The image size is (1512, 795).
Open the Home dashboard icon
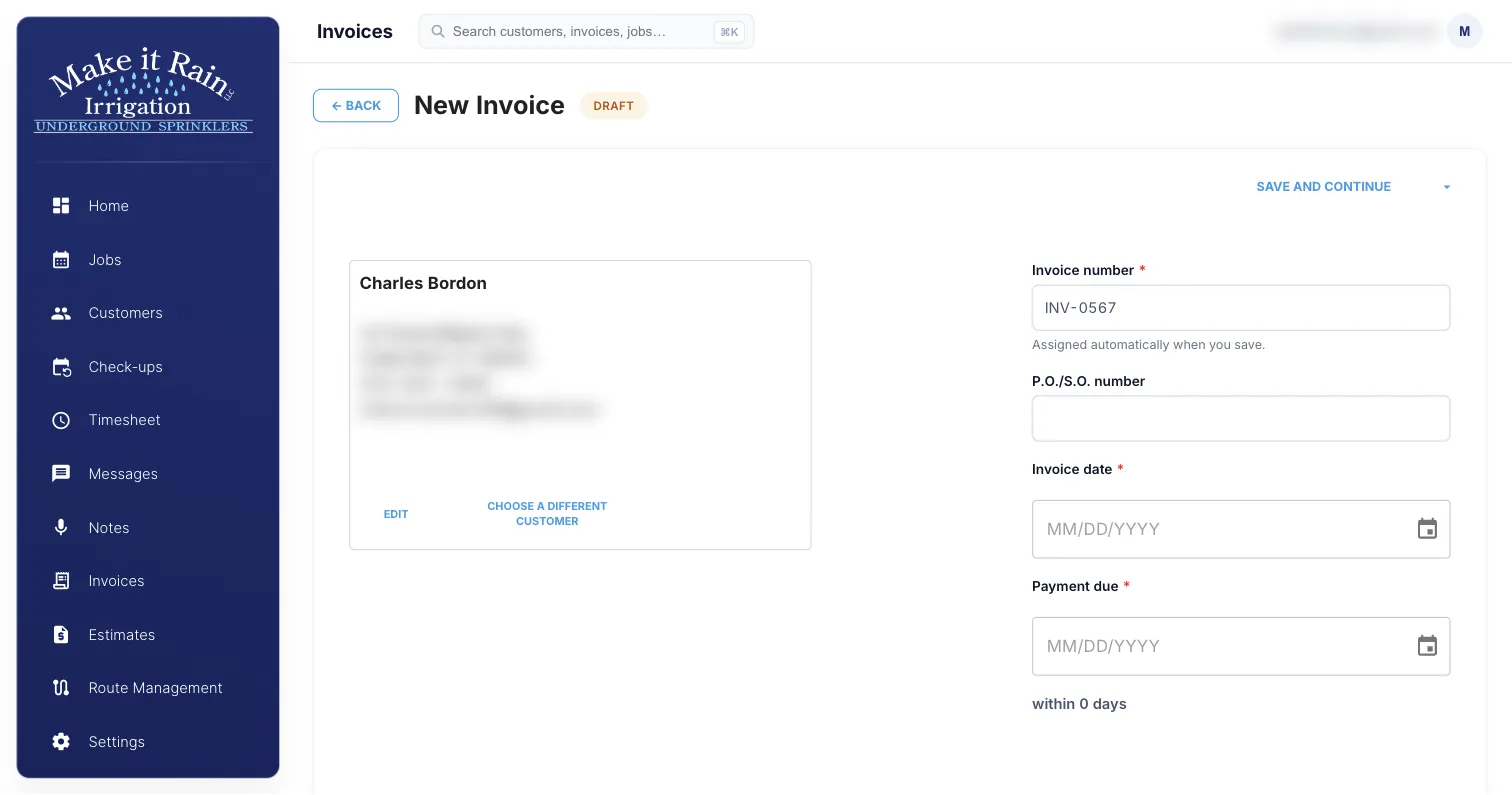[61, 206]
